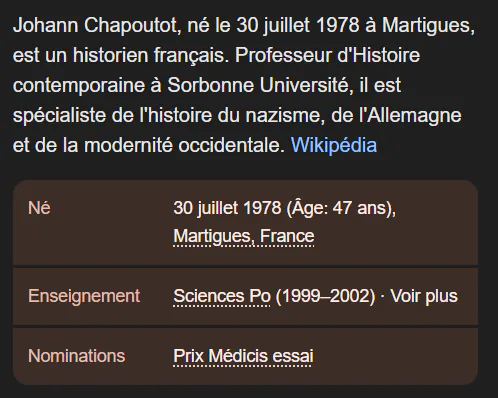Screen dimensions: 498x398
Task: Follow the Sciences Po link
Action: point(222,296)
